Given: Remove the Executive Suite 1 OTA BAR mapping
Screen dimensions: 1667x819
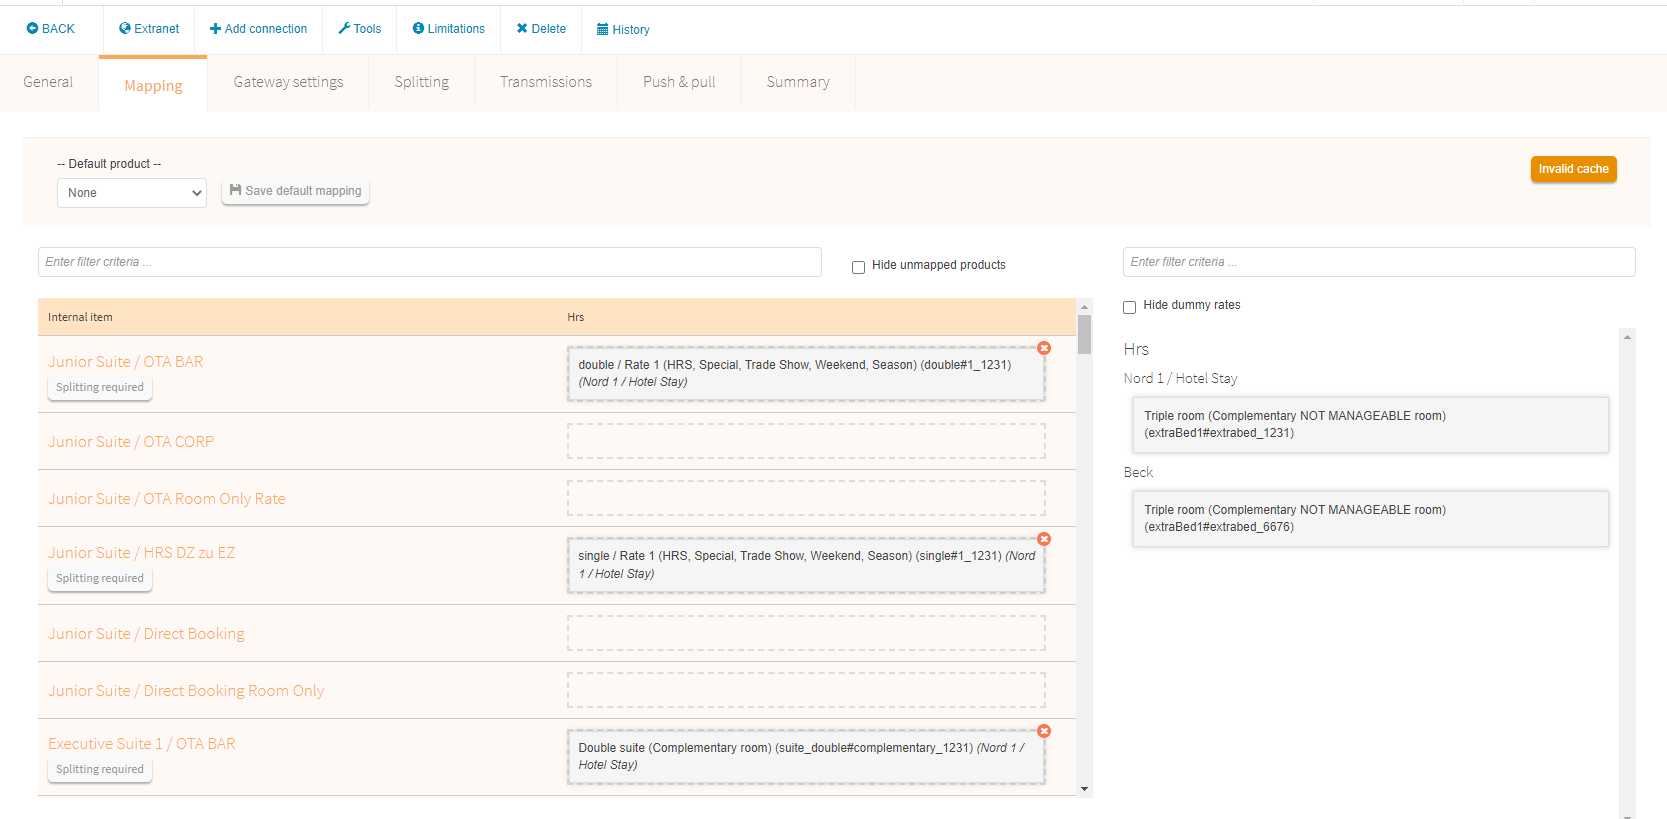Looking at the screenshot, I should click(1044, 731).
